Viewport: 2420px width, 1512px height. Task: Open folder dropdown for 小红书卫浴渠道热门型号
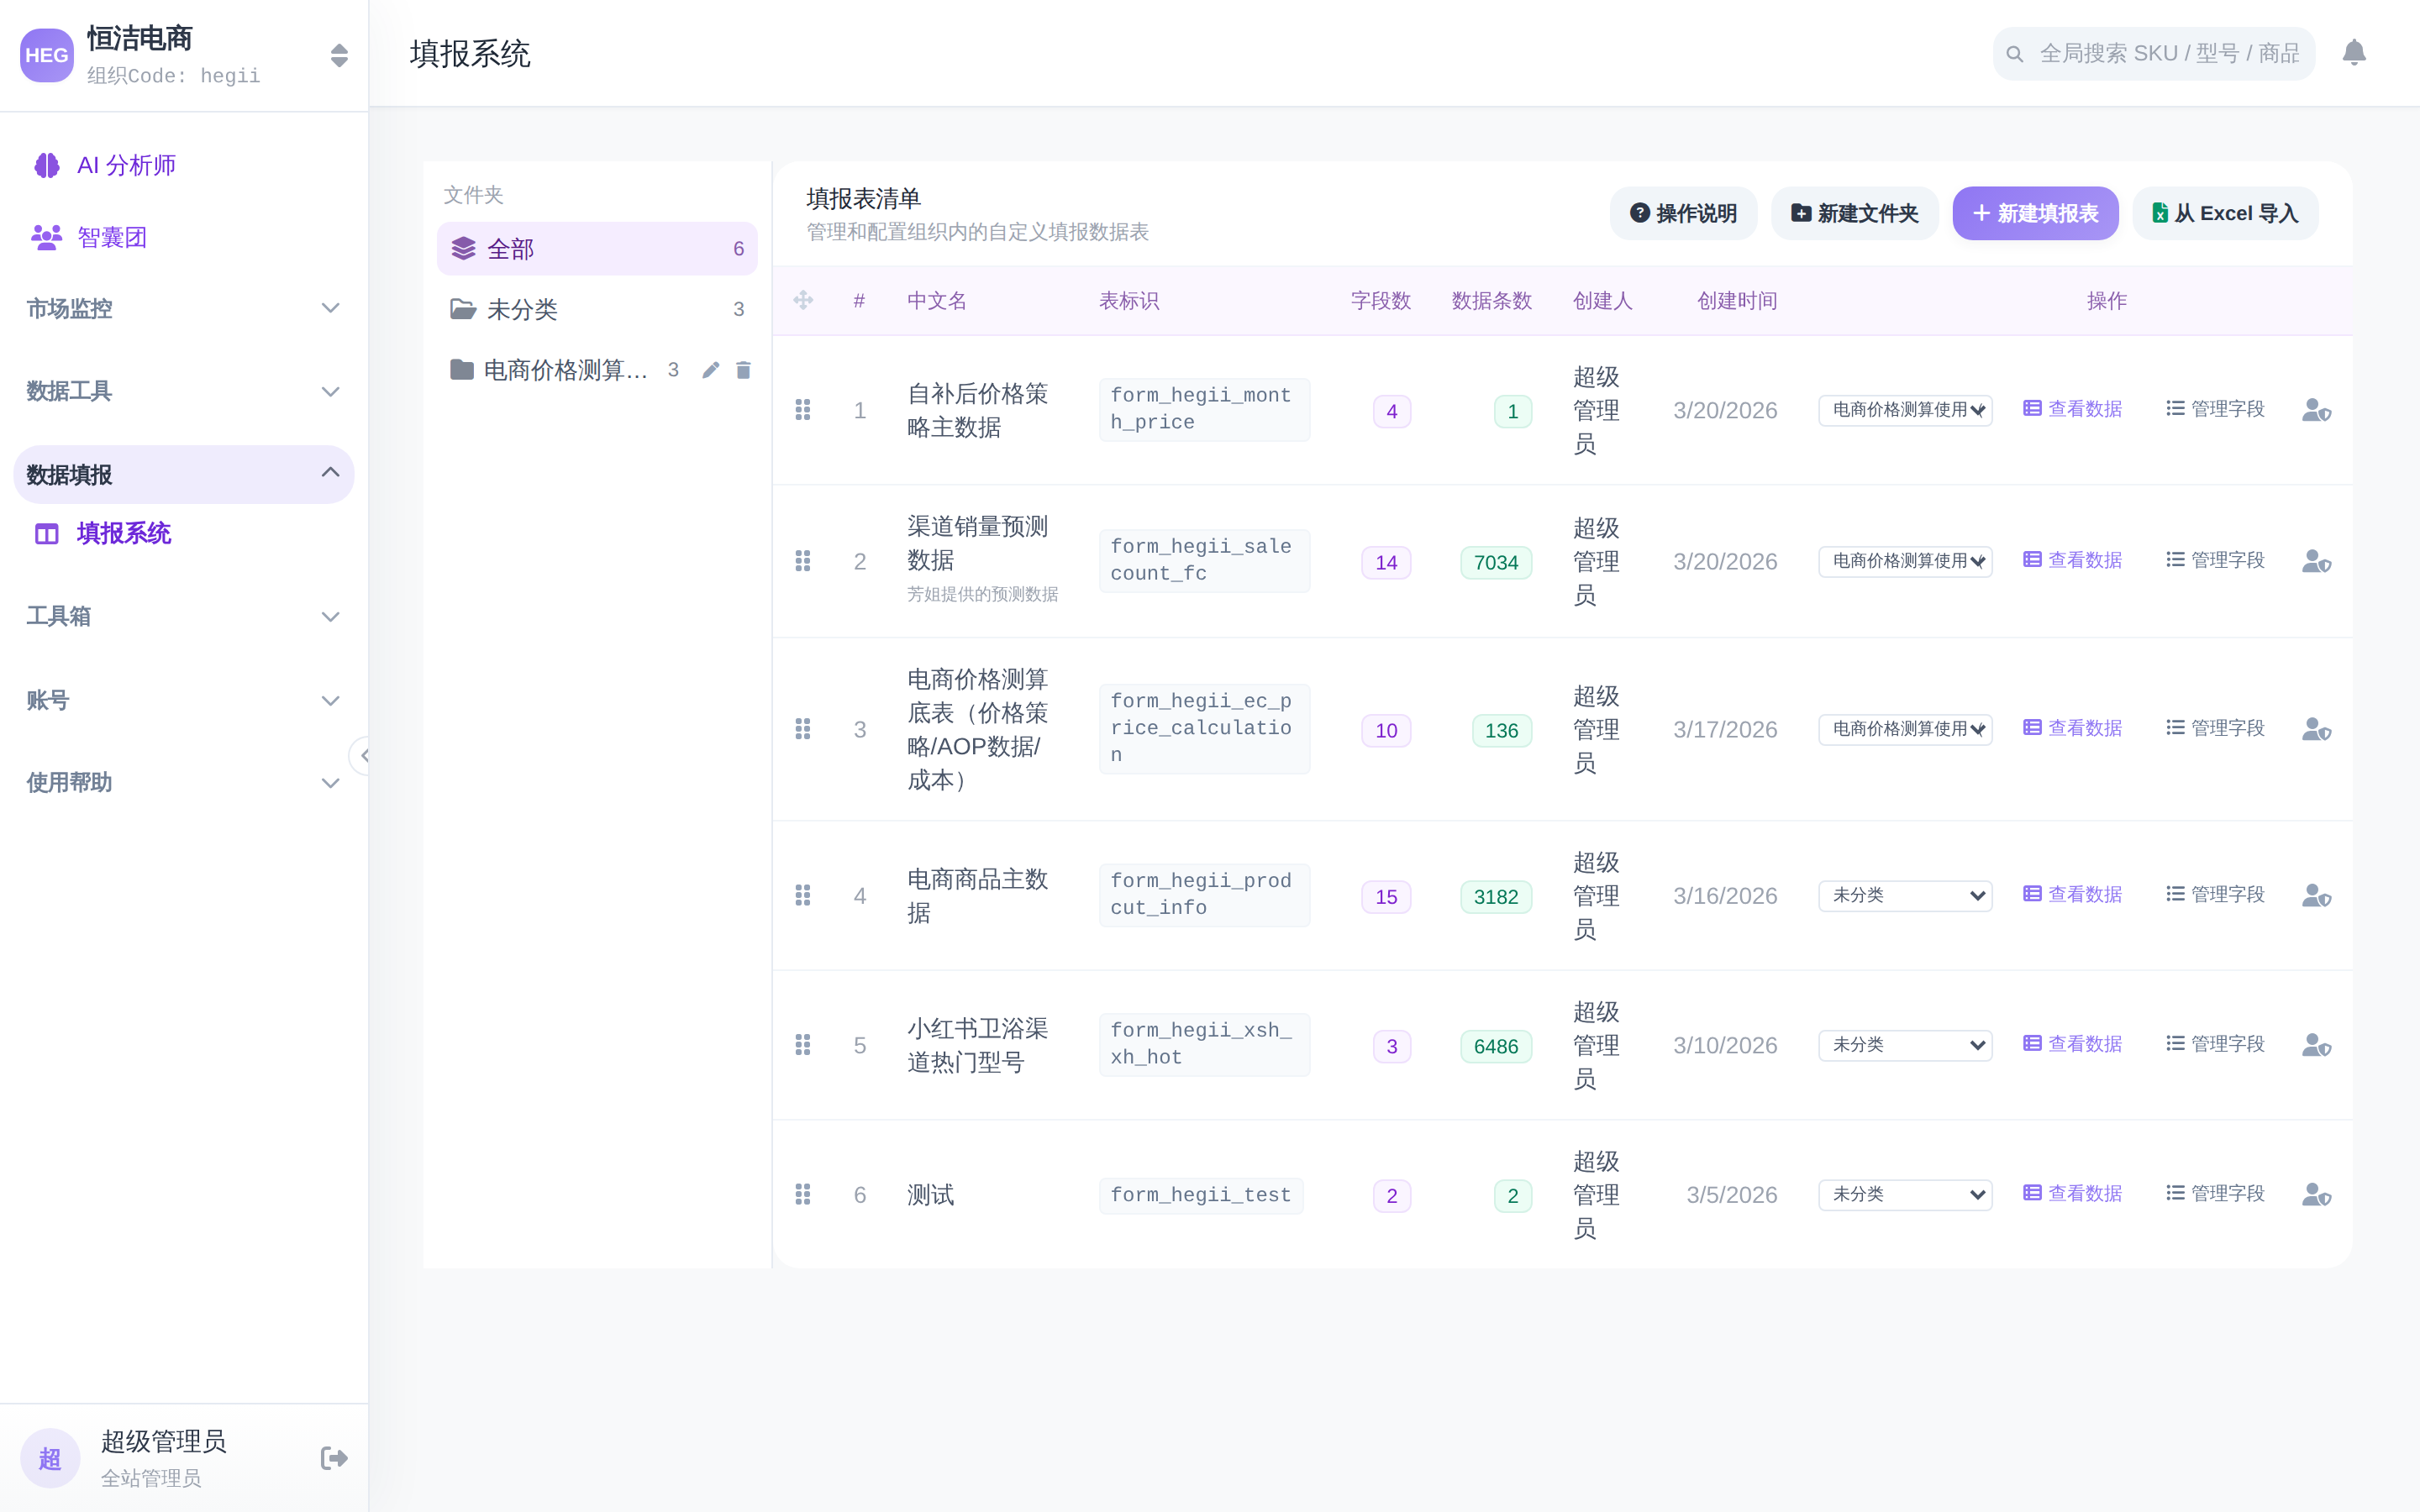click(x=1905, y=1045)
